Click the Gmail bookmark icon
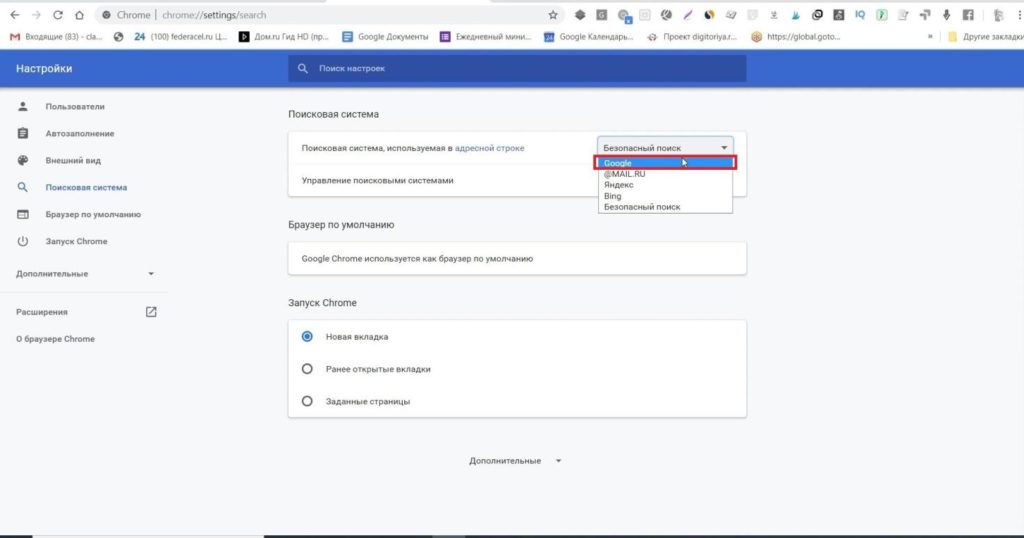The image size is (1024, 538). click(15, 37)
